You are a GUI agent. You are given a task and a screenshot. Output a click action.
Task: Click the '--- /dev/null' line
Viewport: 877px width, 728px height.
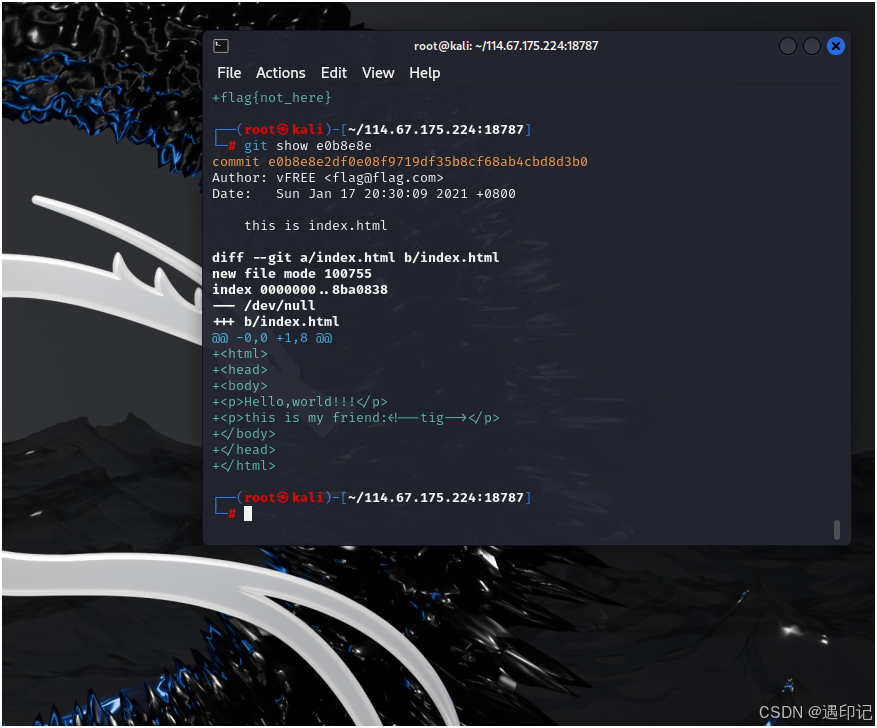click(264, 306)
